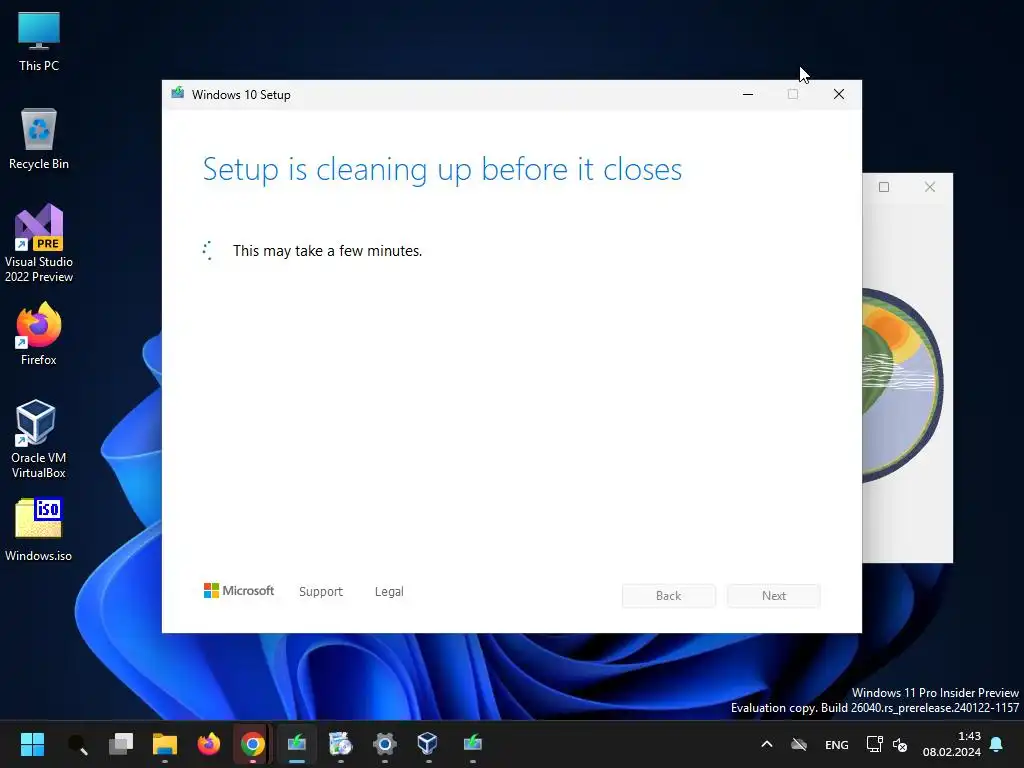Image resolution: width=1024 pixels, height=768 pixels.
Task: Open the disc installer taskbar icon
Action: point(340,744)
